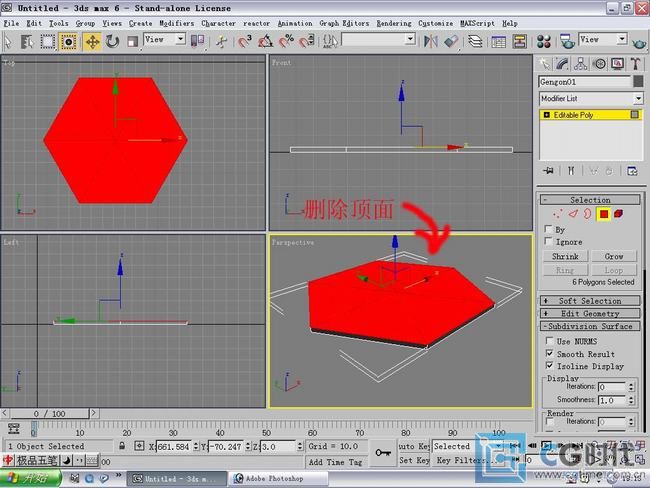Viewport: 650px width, 488px height.
Task: Expand Edit Geometry rollout
Action: click(x=590, y=313)
